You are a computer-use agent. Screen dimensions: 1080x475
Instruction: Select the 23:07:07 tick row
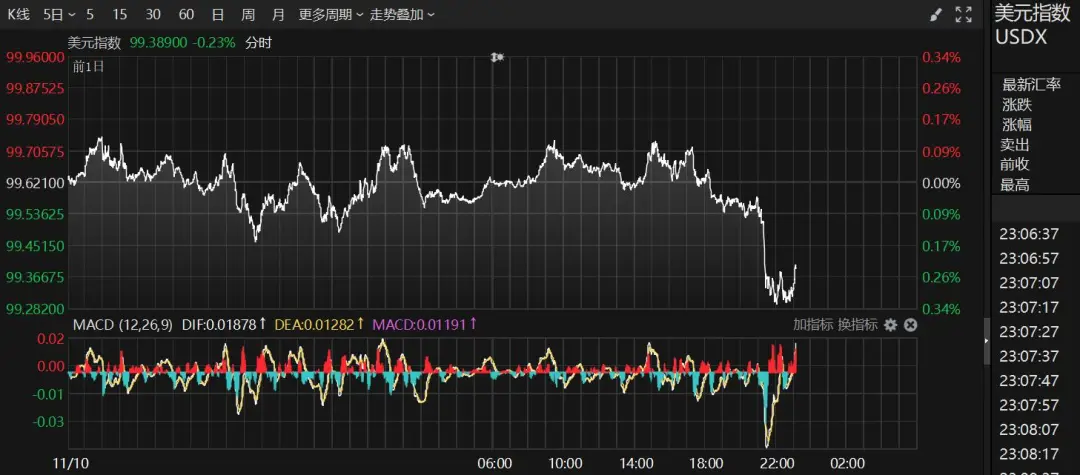1030,283
